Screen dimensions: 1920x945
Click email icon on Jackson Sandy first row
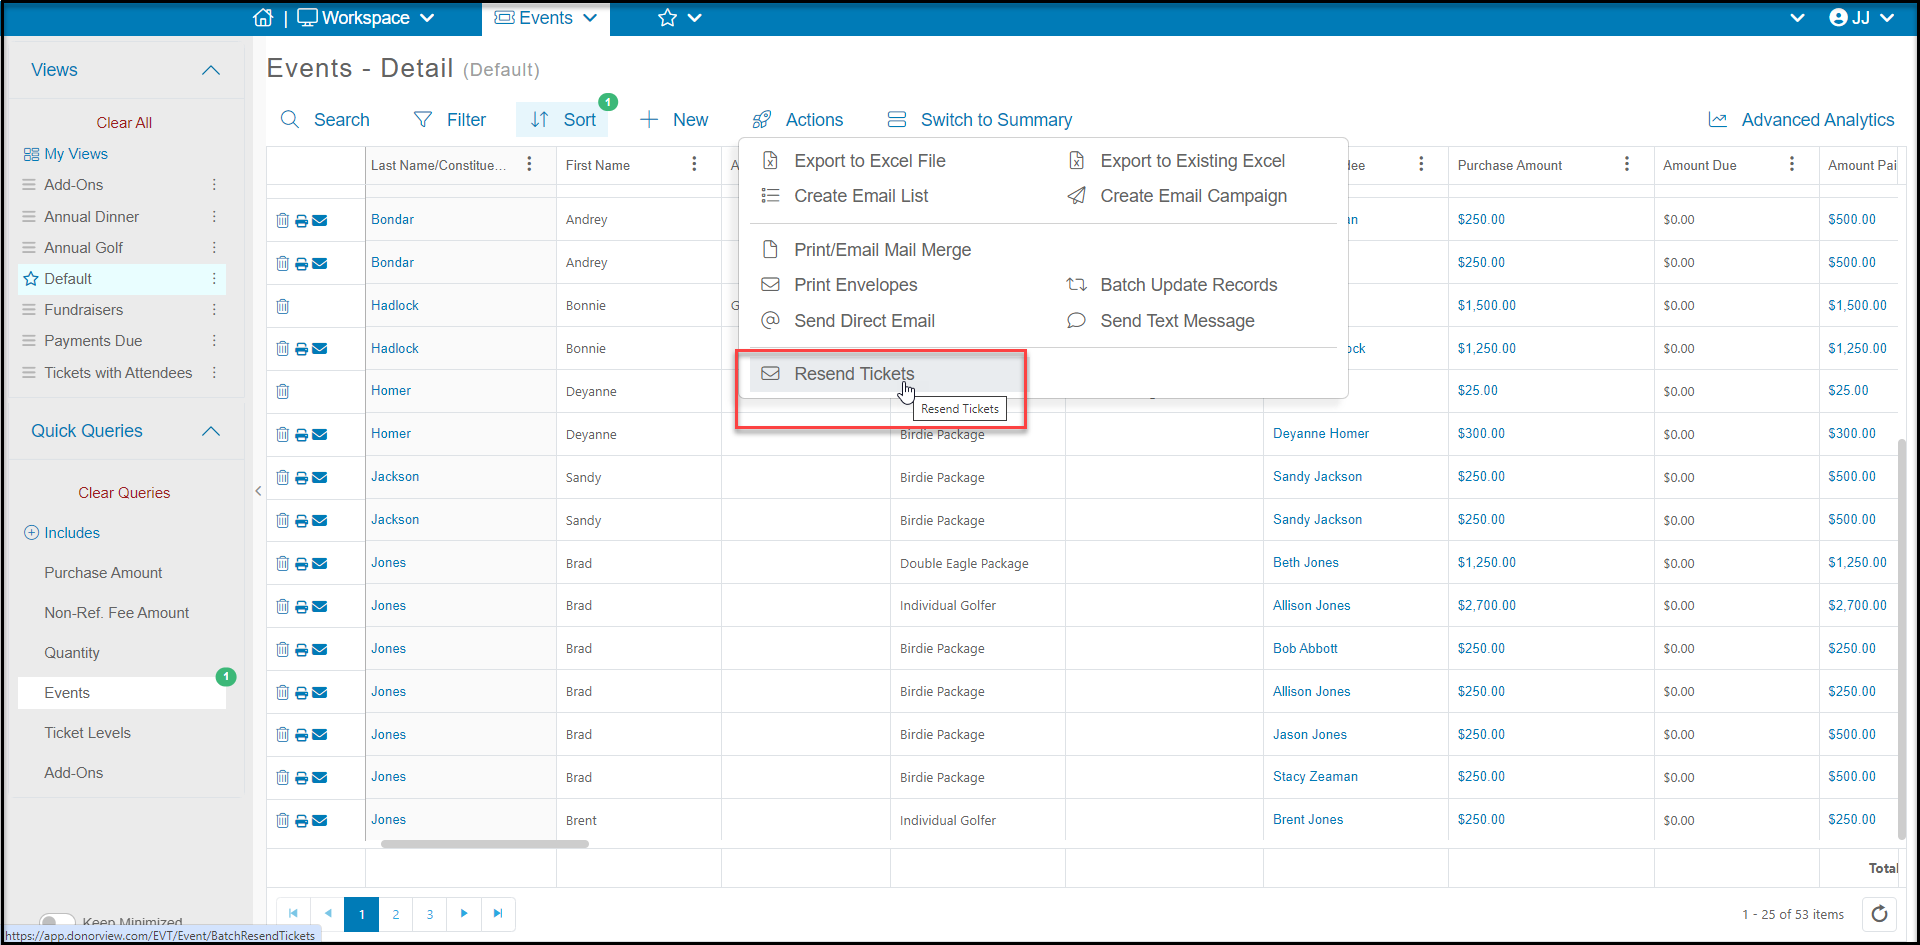point(320,478)
